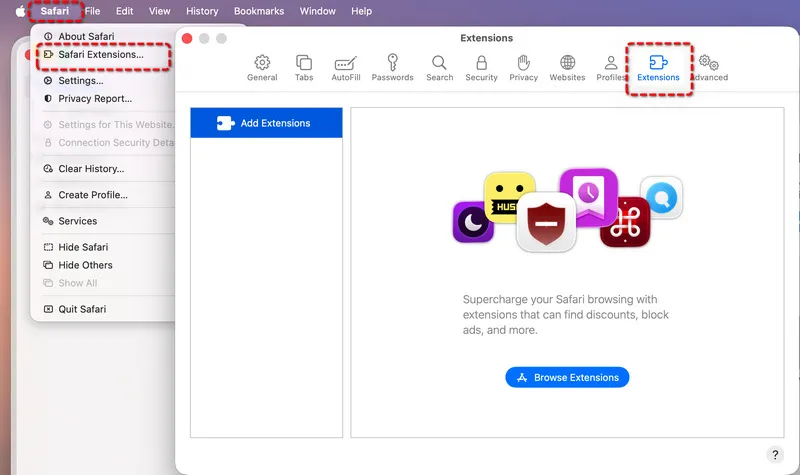Choose Settings… from the Safari menu
Screen dimensions: 800x475
[x=81, y=81]
